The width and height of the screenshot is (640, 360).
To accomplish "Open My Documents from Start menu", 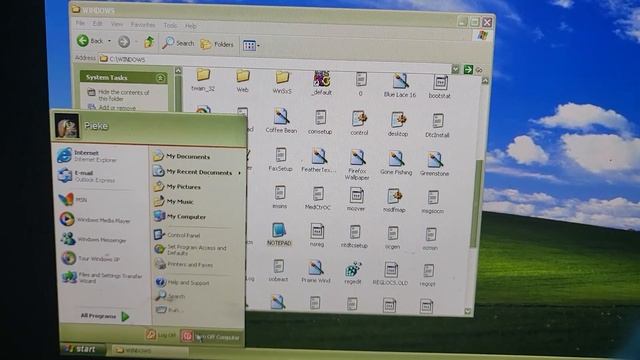I will pyautogui.click(x=182, y=156).
